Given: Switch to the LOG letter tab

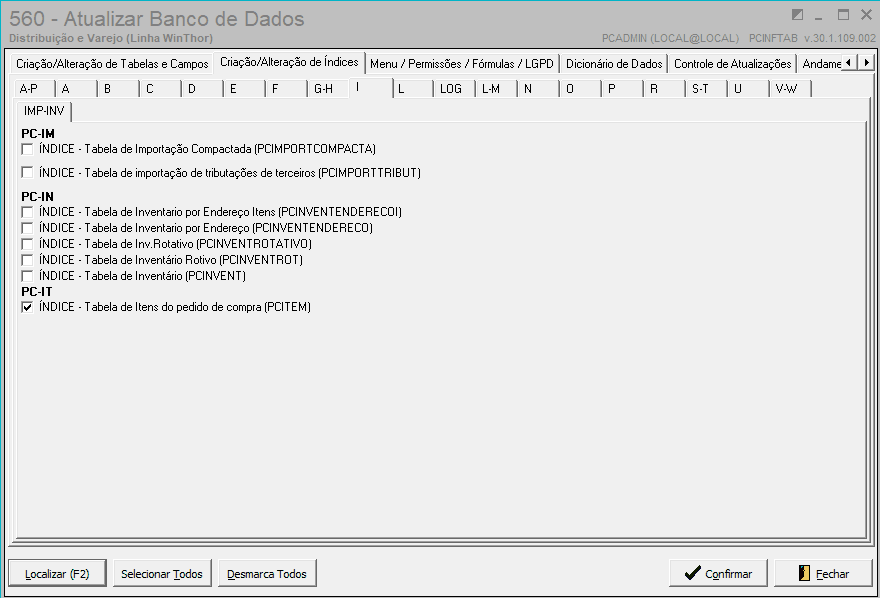Looking at the screenshot, I should point(451,88).
